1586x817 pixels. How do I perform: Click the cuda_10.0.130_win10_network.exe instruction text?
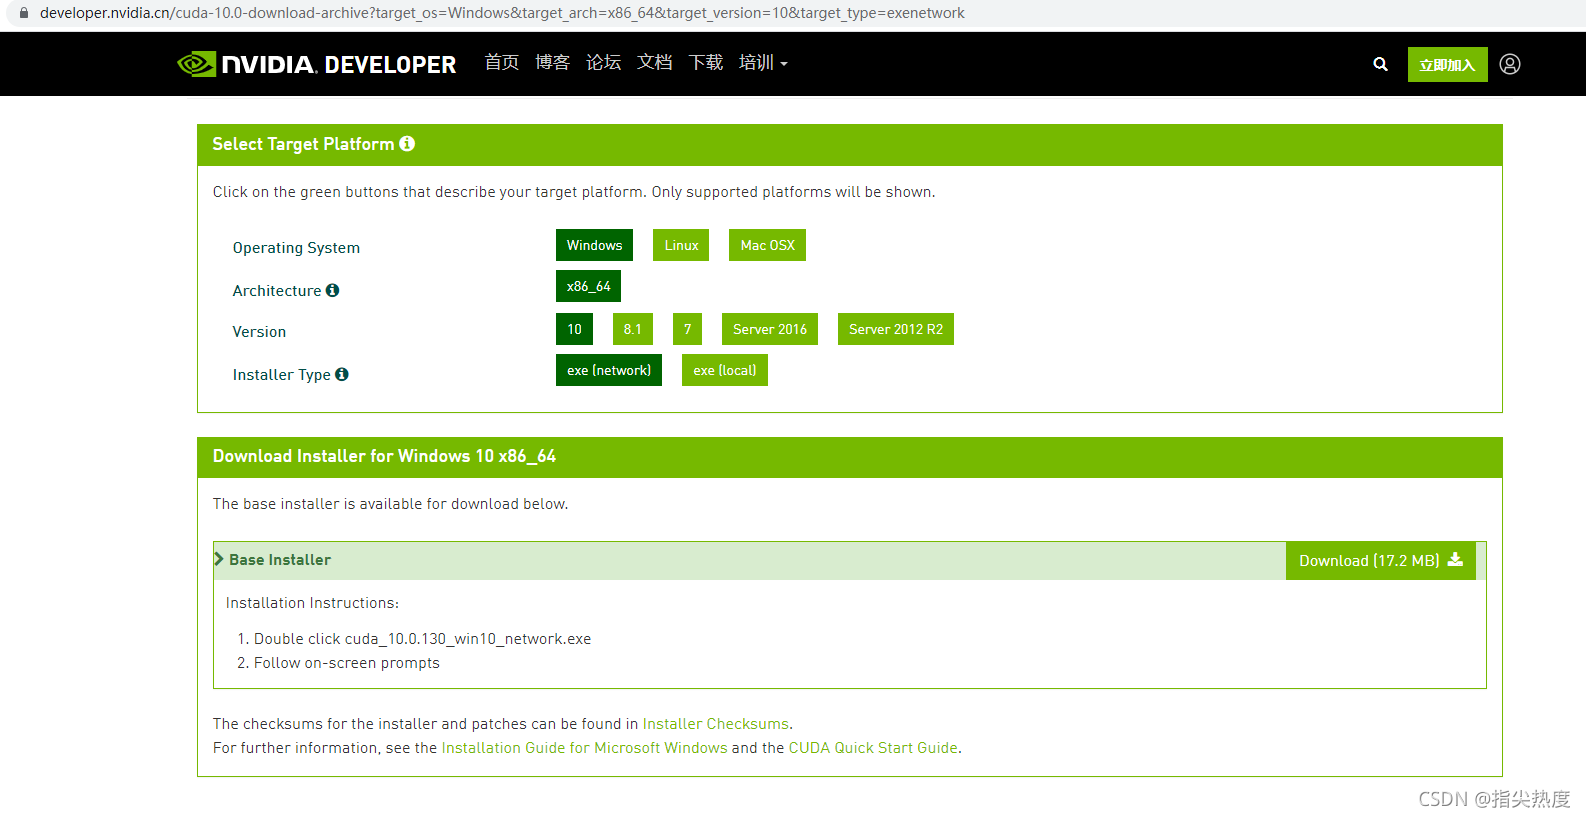[468, 639]
